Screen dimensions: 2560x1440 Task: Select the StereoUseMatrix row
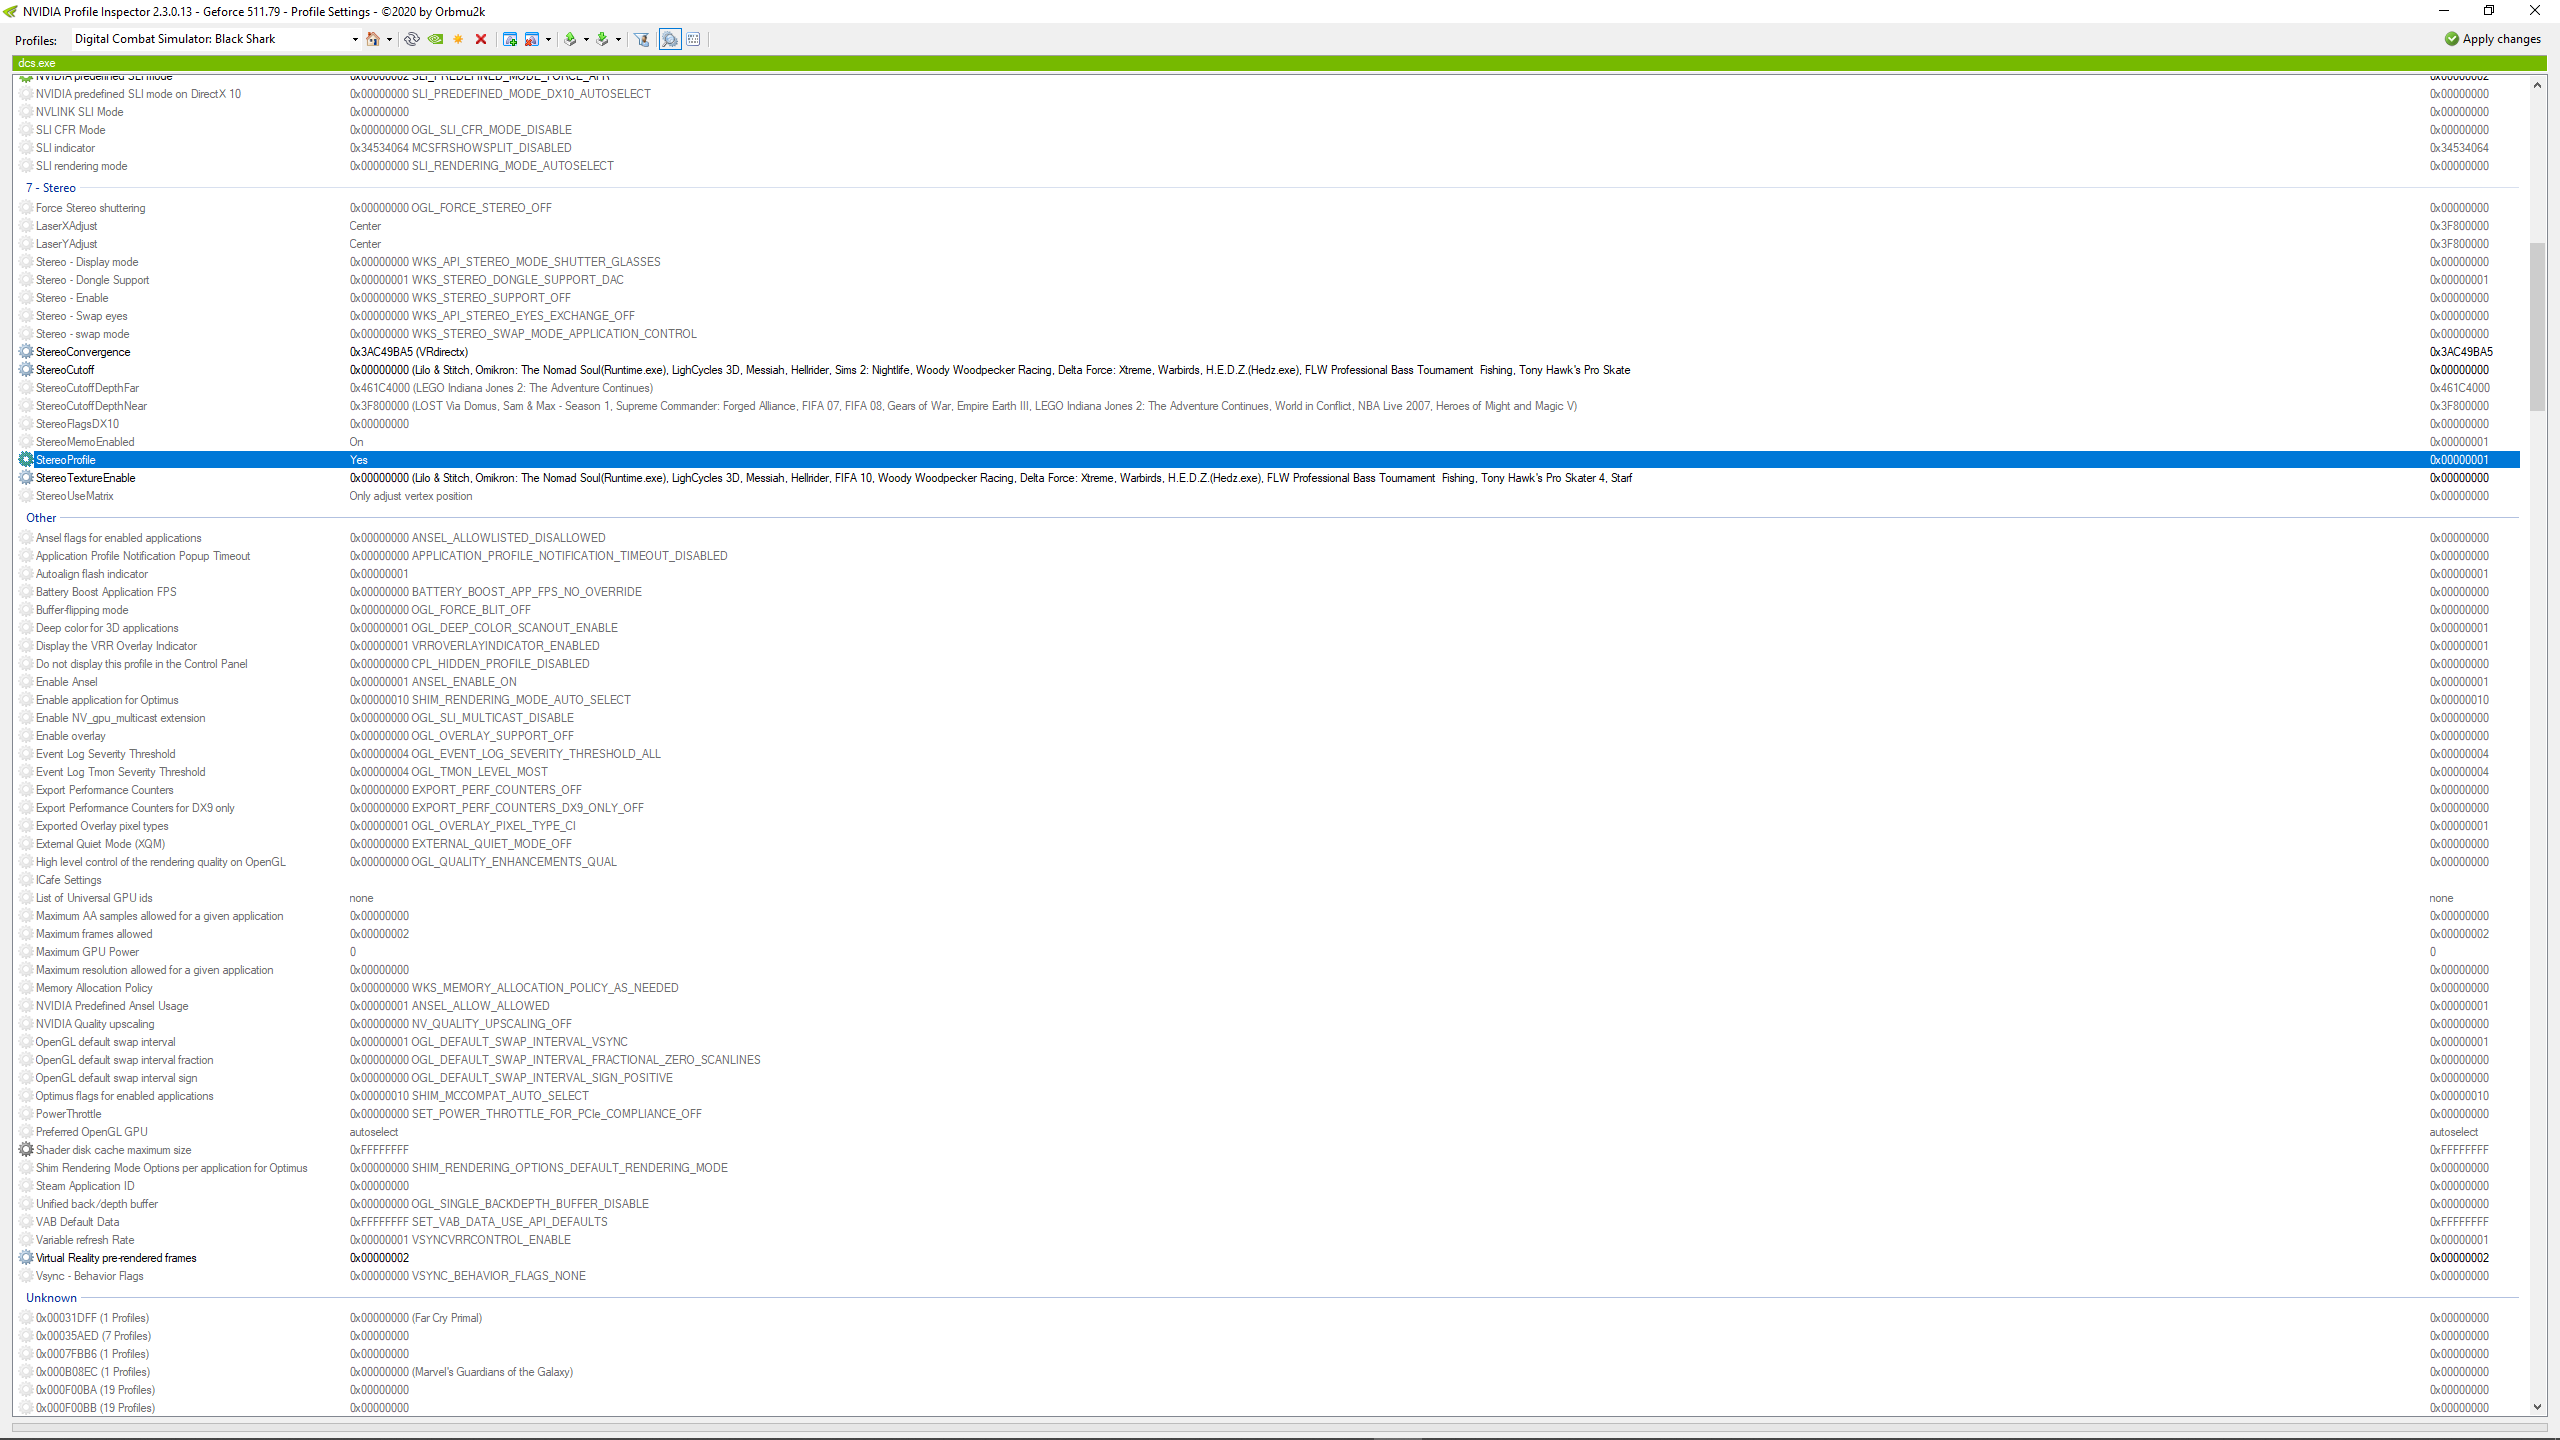(1268, 496)
